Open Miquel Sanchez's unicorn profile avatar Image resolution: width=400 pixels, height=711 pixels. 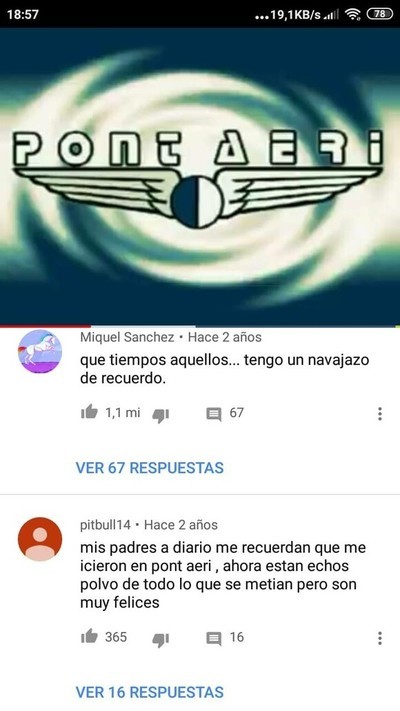click(40, 351)
